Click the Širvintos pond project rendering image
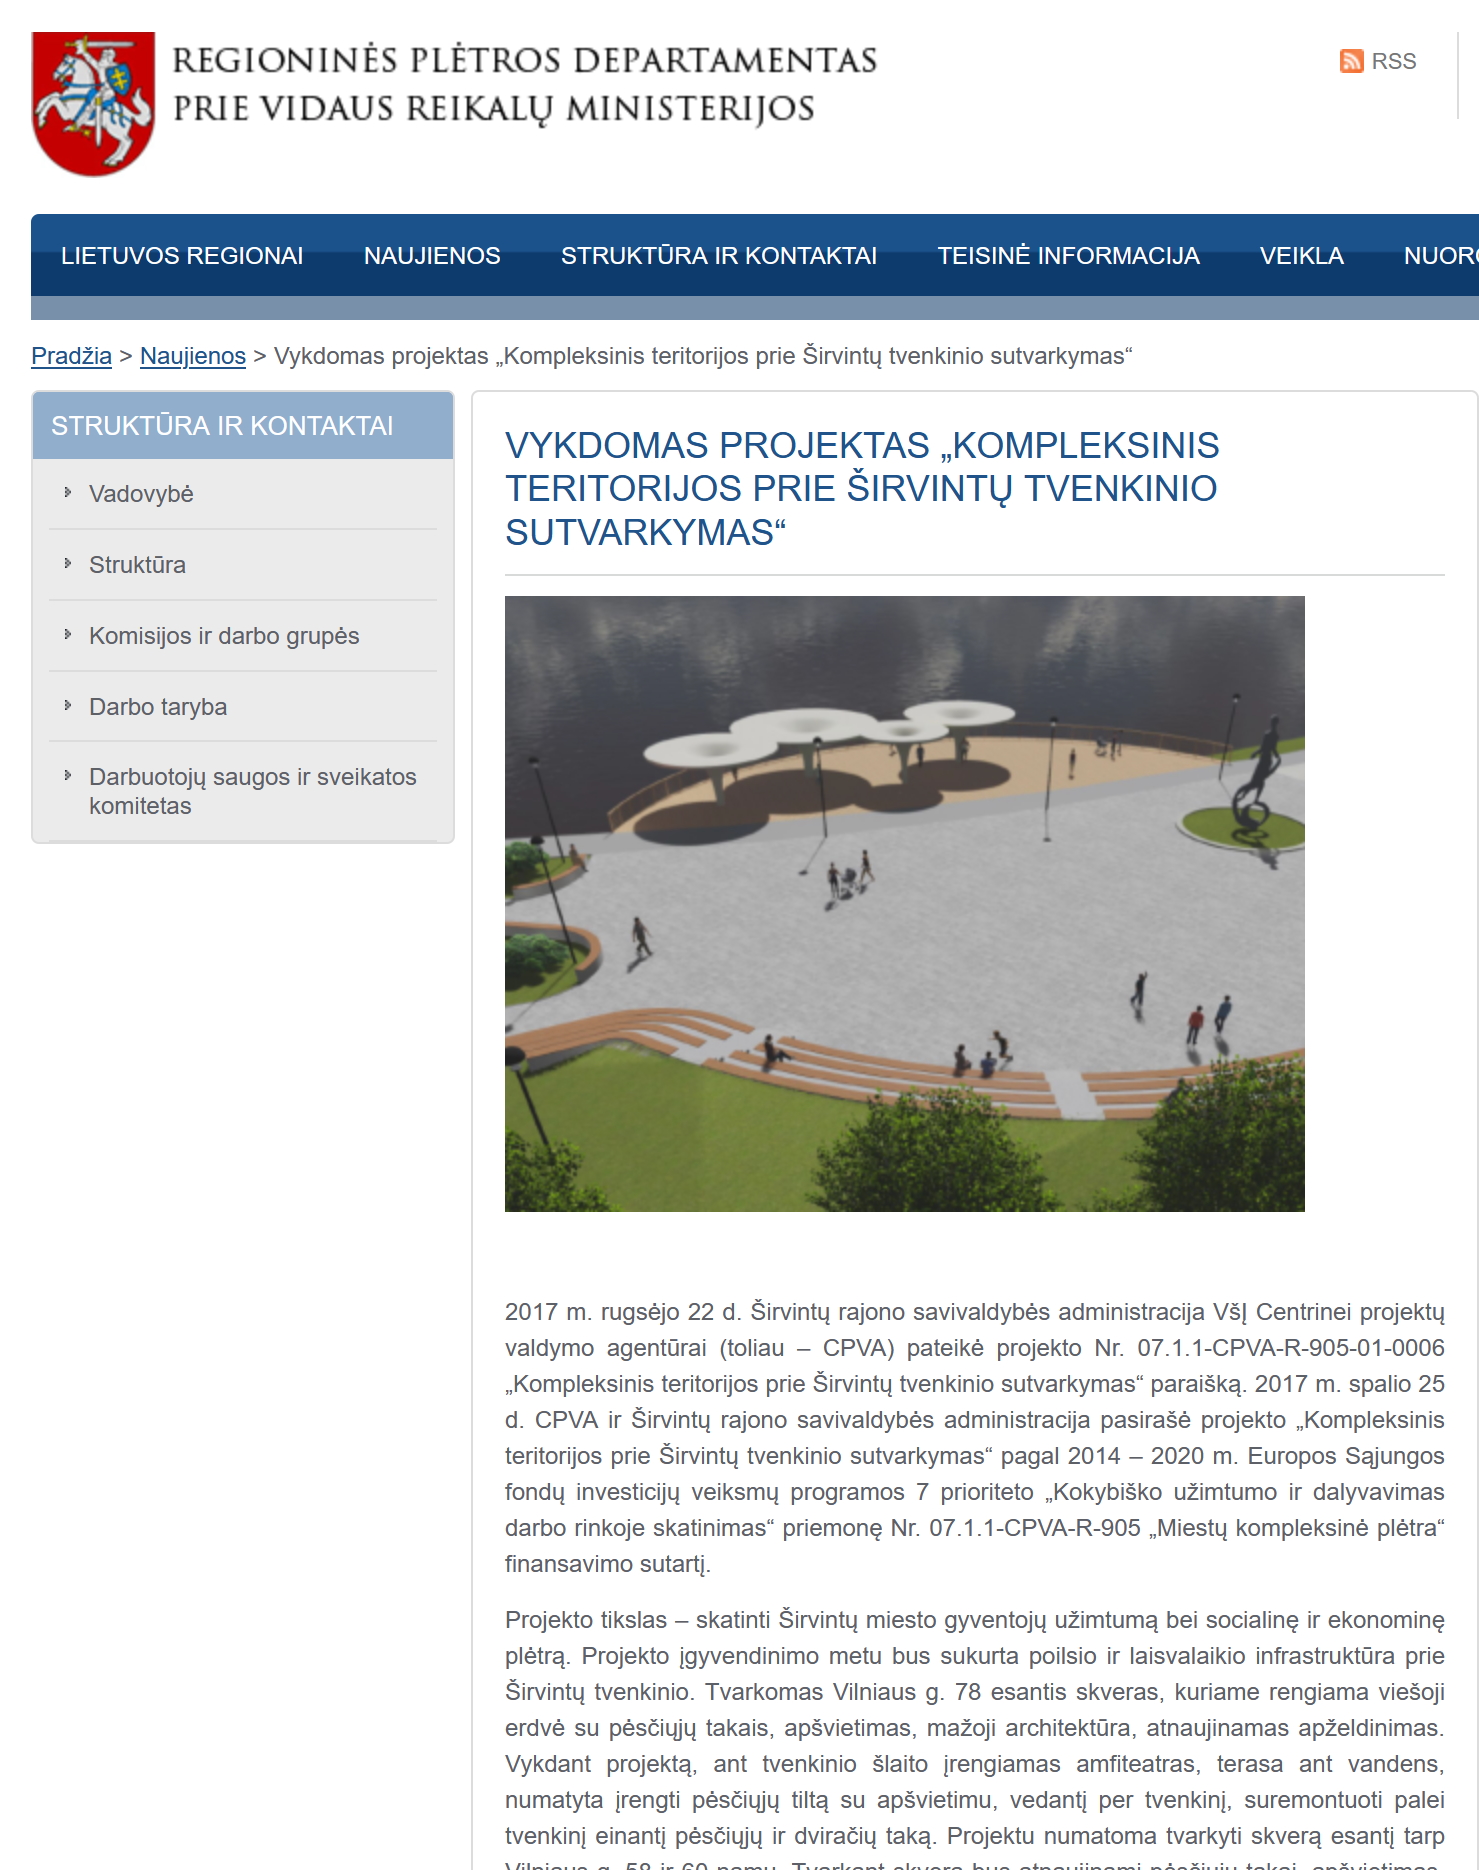Image resolution: width=1479 pixels, height=1870 pixels. click(904, 903)
